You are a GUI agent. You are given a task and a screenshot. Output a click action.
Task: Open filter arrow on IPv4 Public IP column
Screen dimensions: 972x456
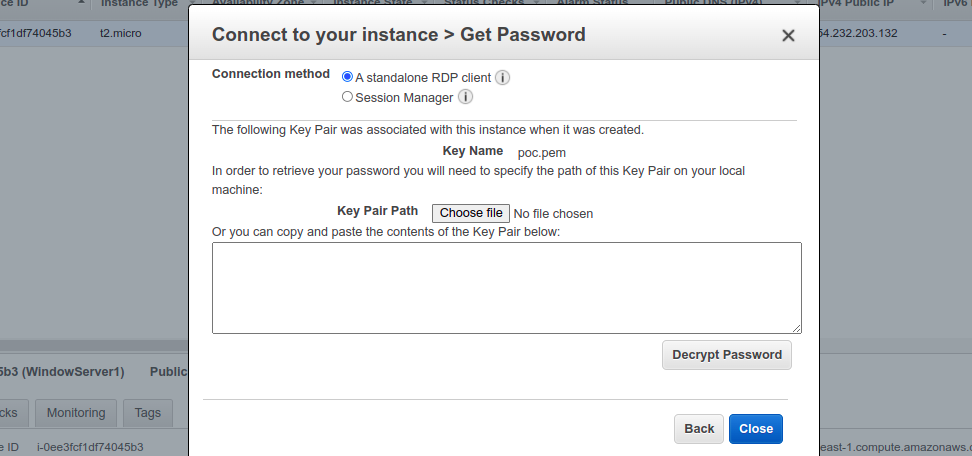(x=924, y=3)
